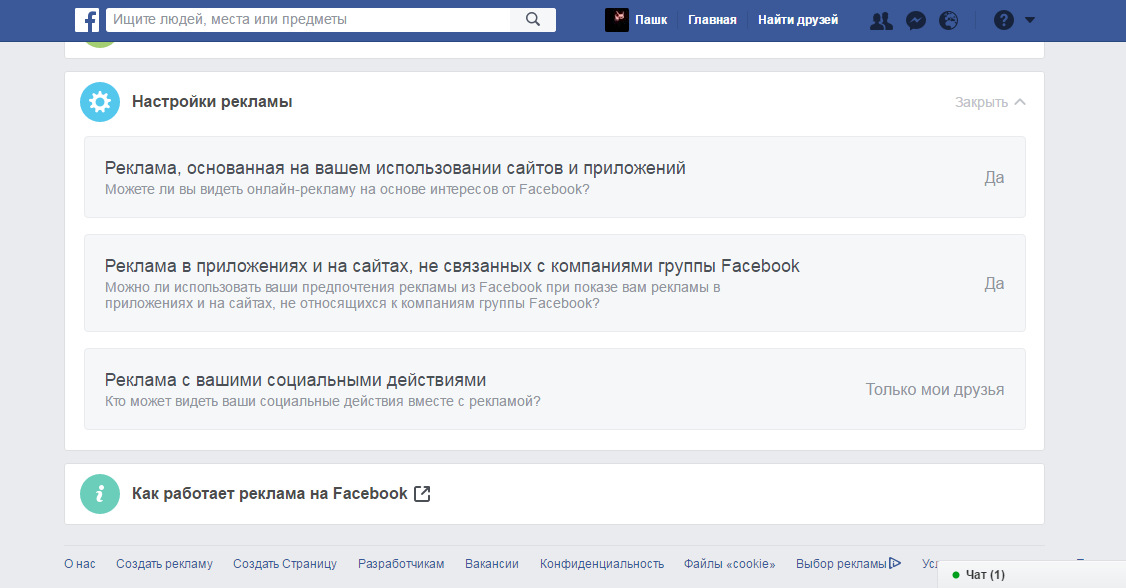Click the info icon by Как работает реклама
Viewport: 1126px width, 588px height.
[x=100, y=494]
